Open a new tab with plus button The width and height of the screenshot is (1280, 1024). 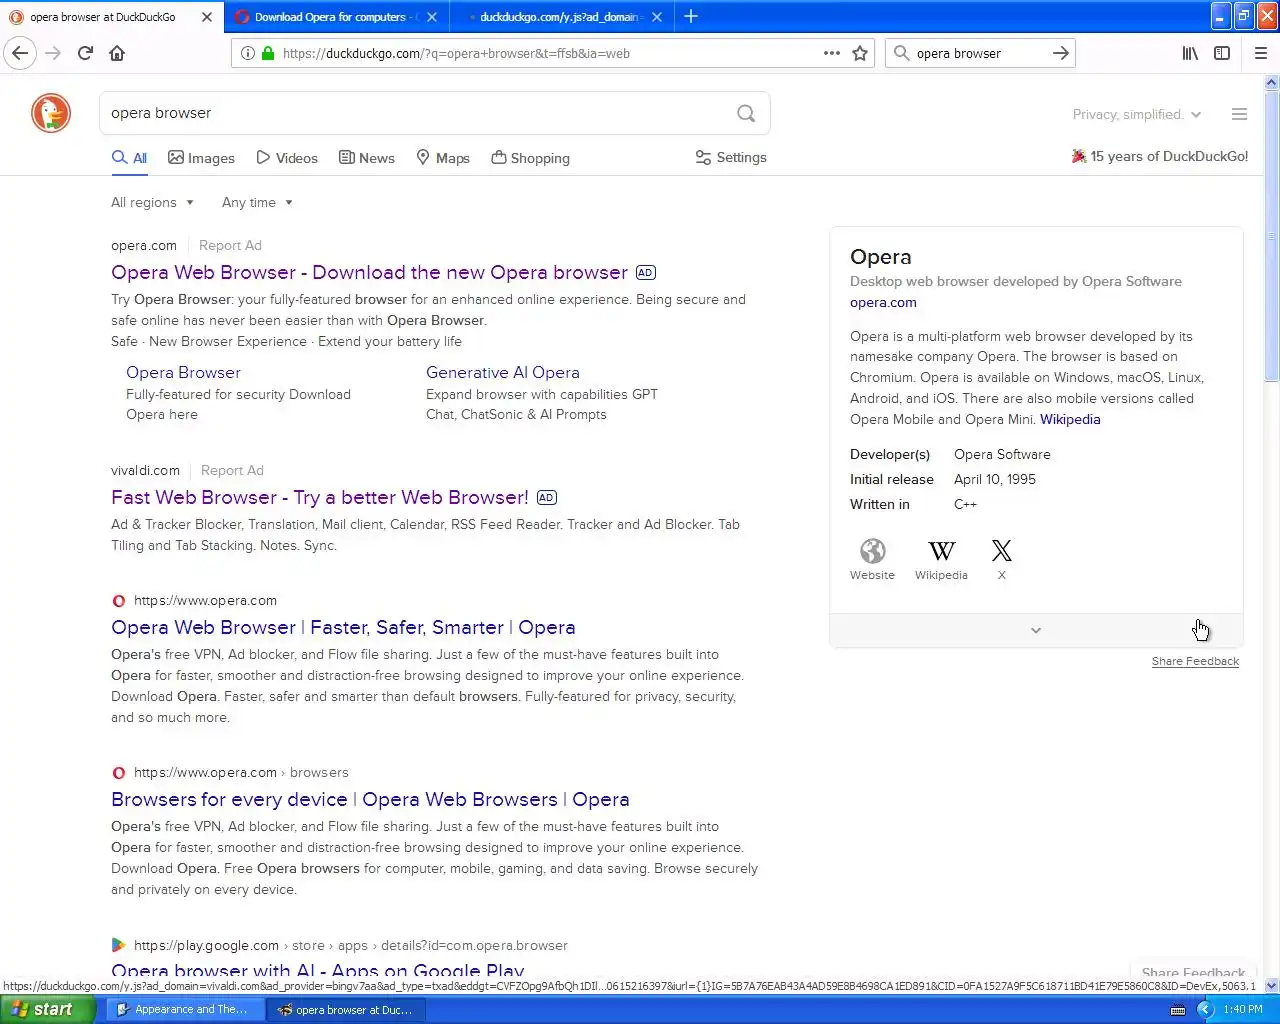(x=690, y=16)
